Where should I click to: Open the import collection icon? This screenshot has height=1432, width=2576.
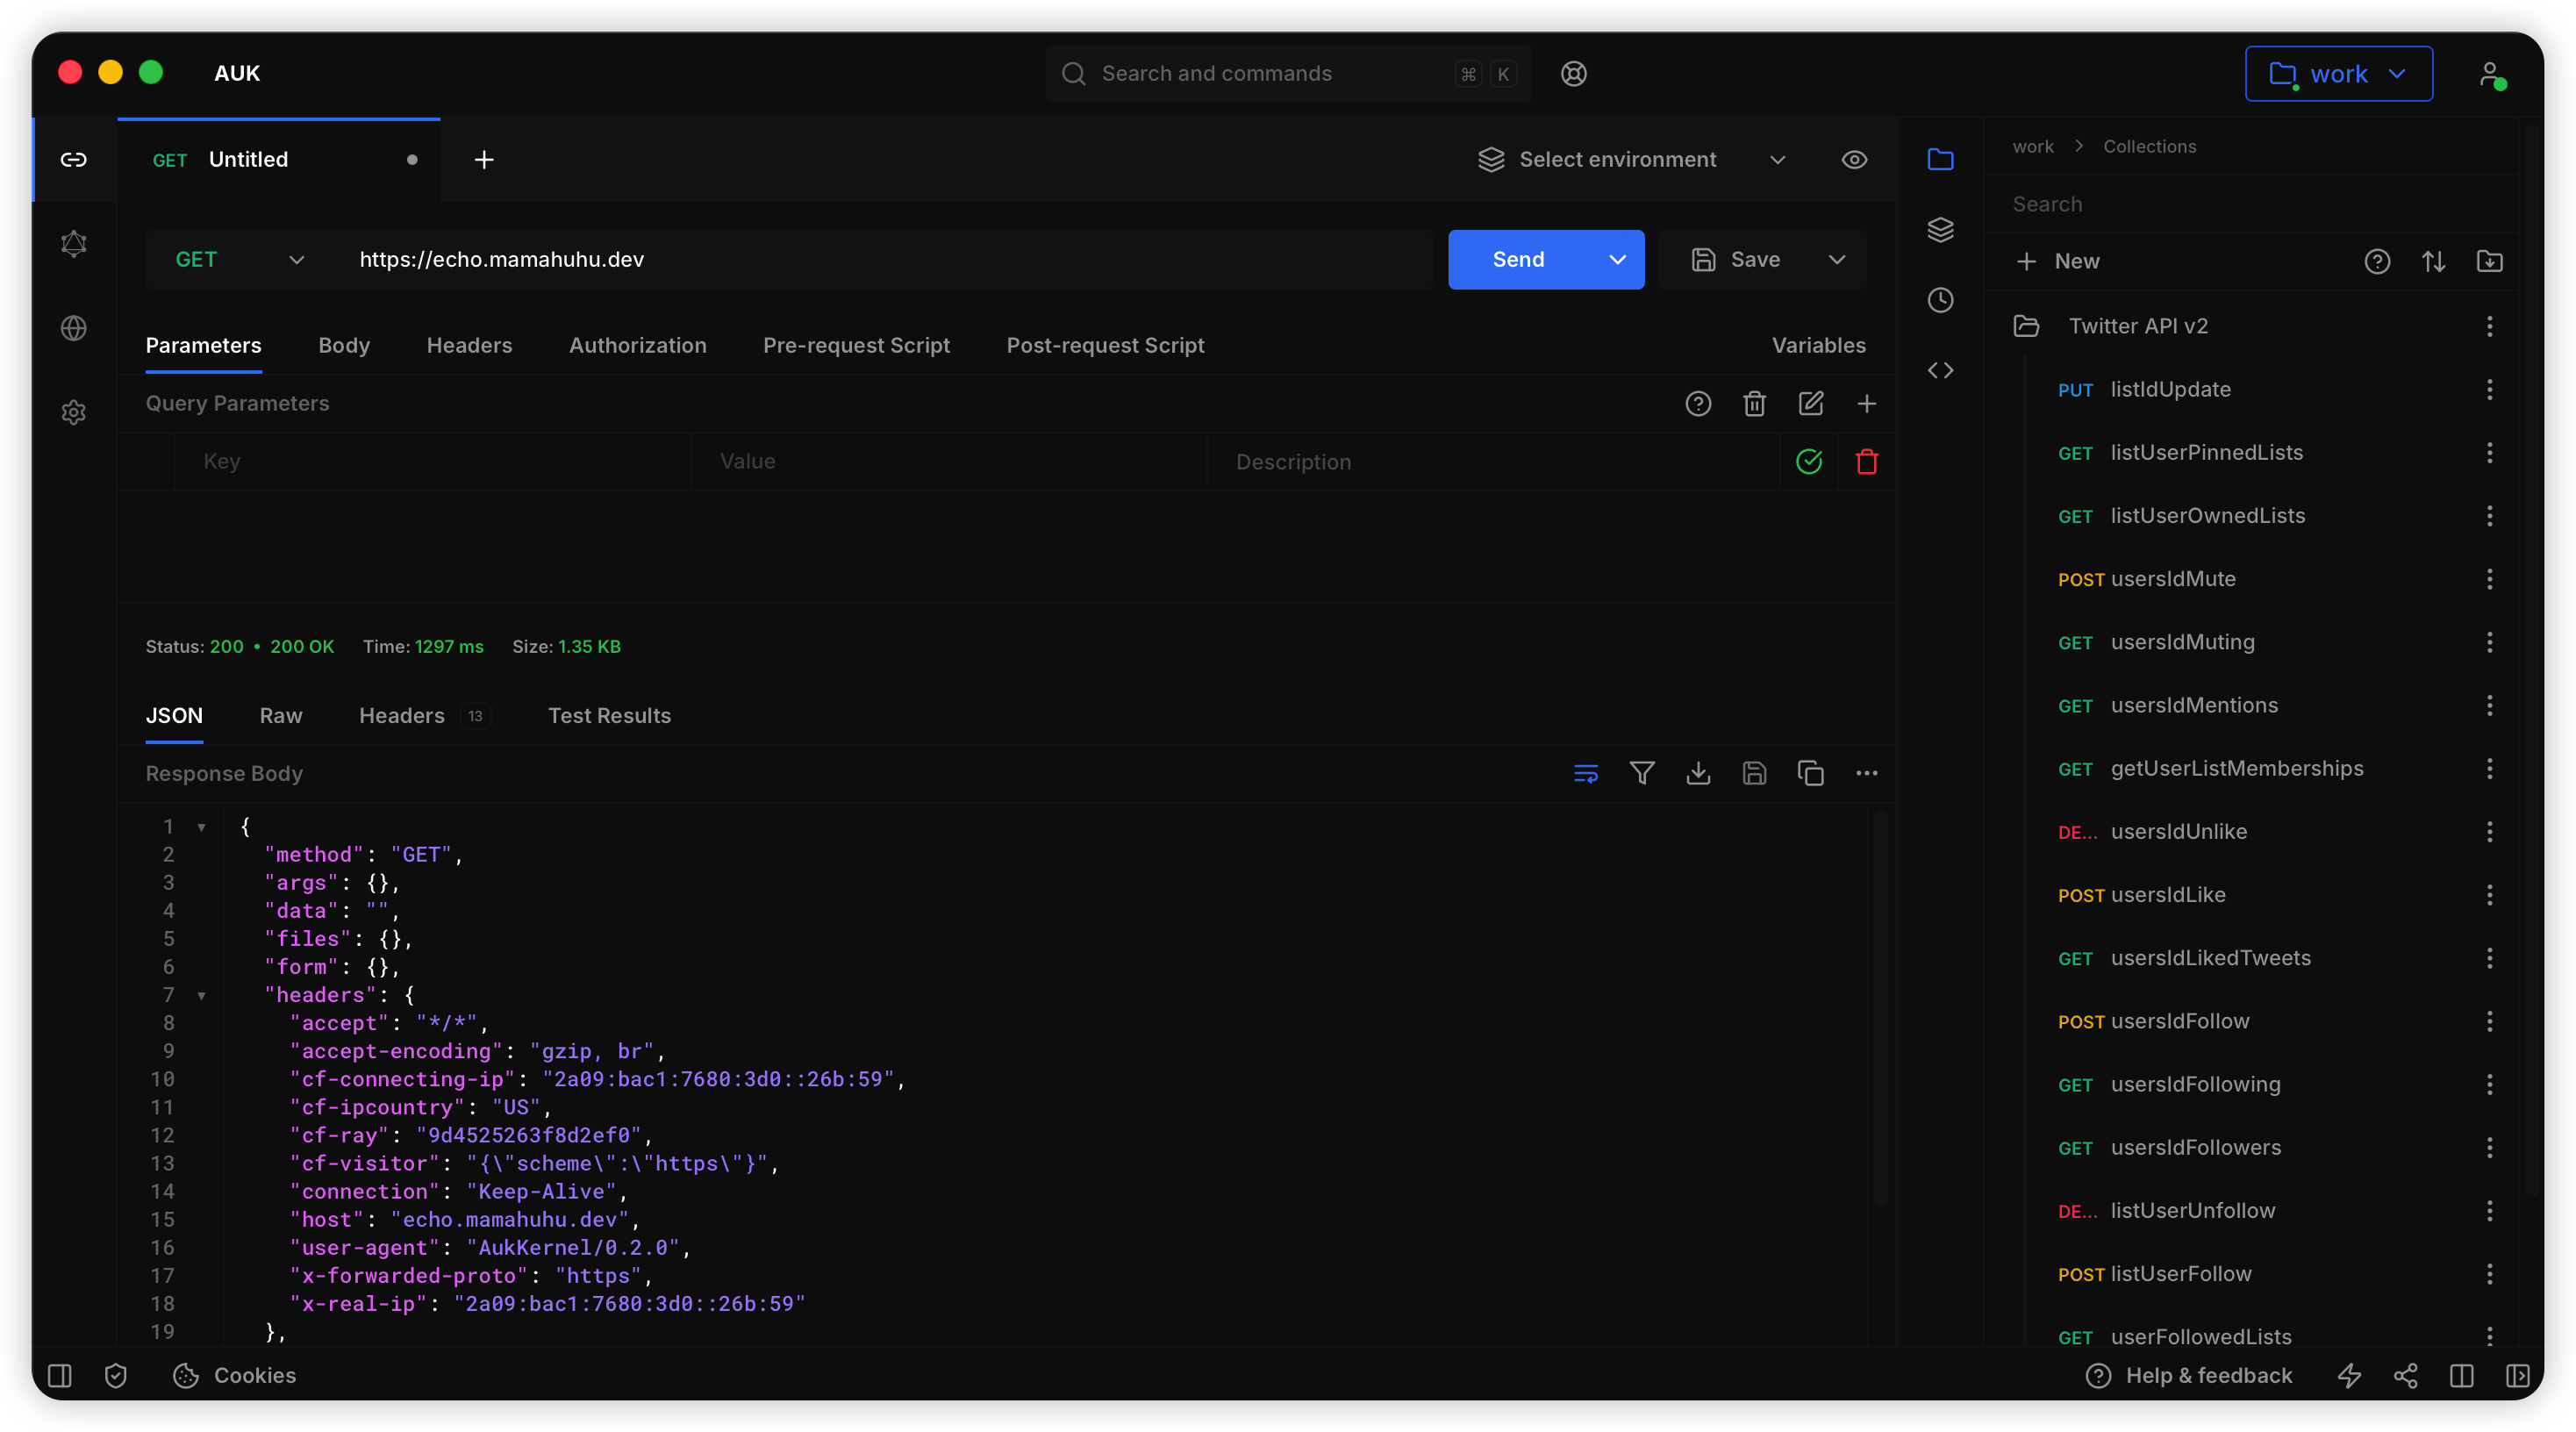click(x=2489, y=261)
